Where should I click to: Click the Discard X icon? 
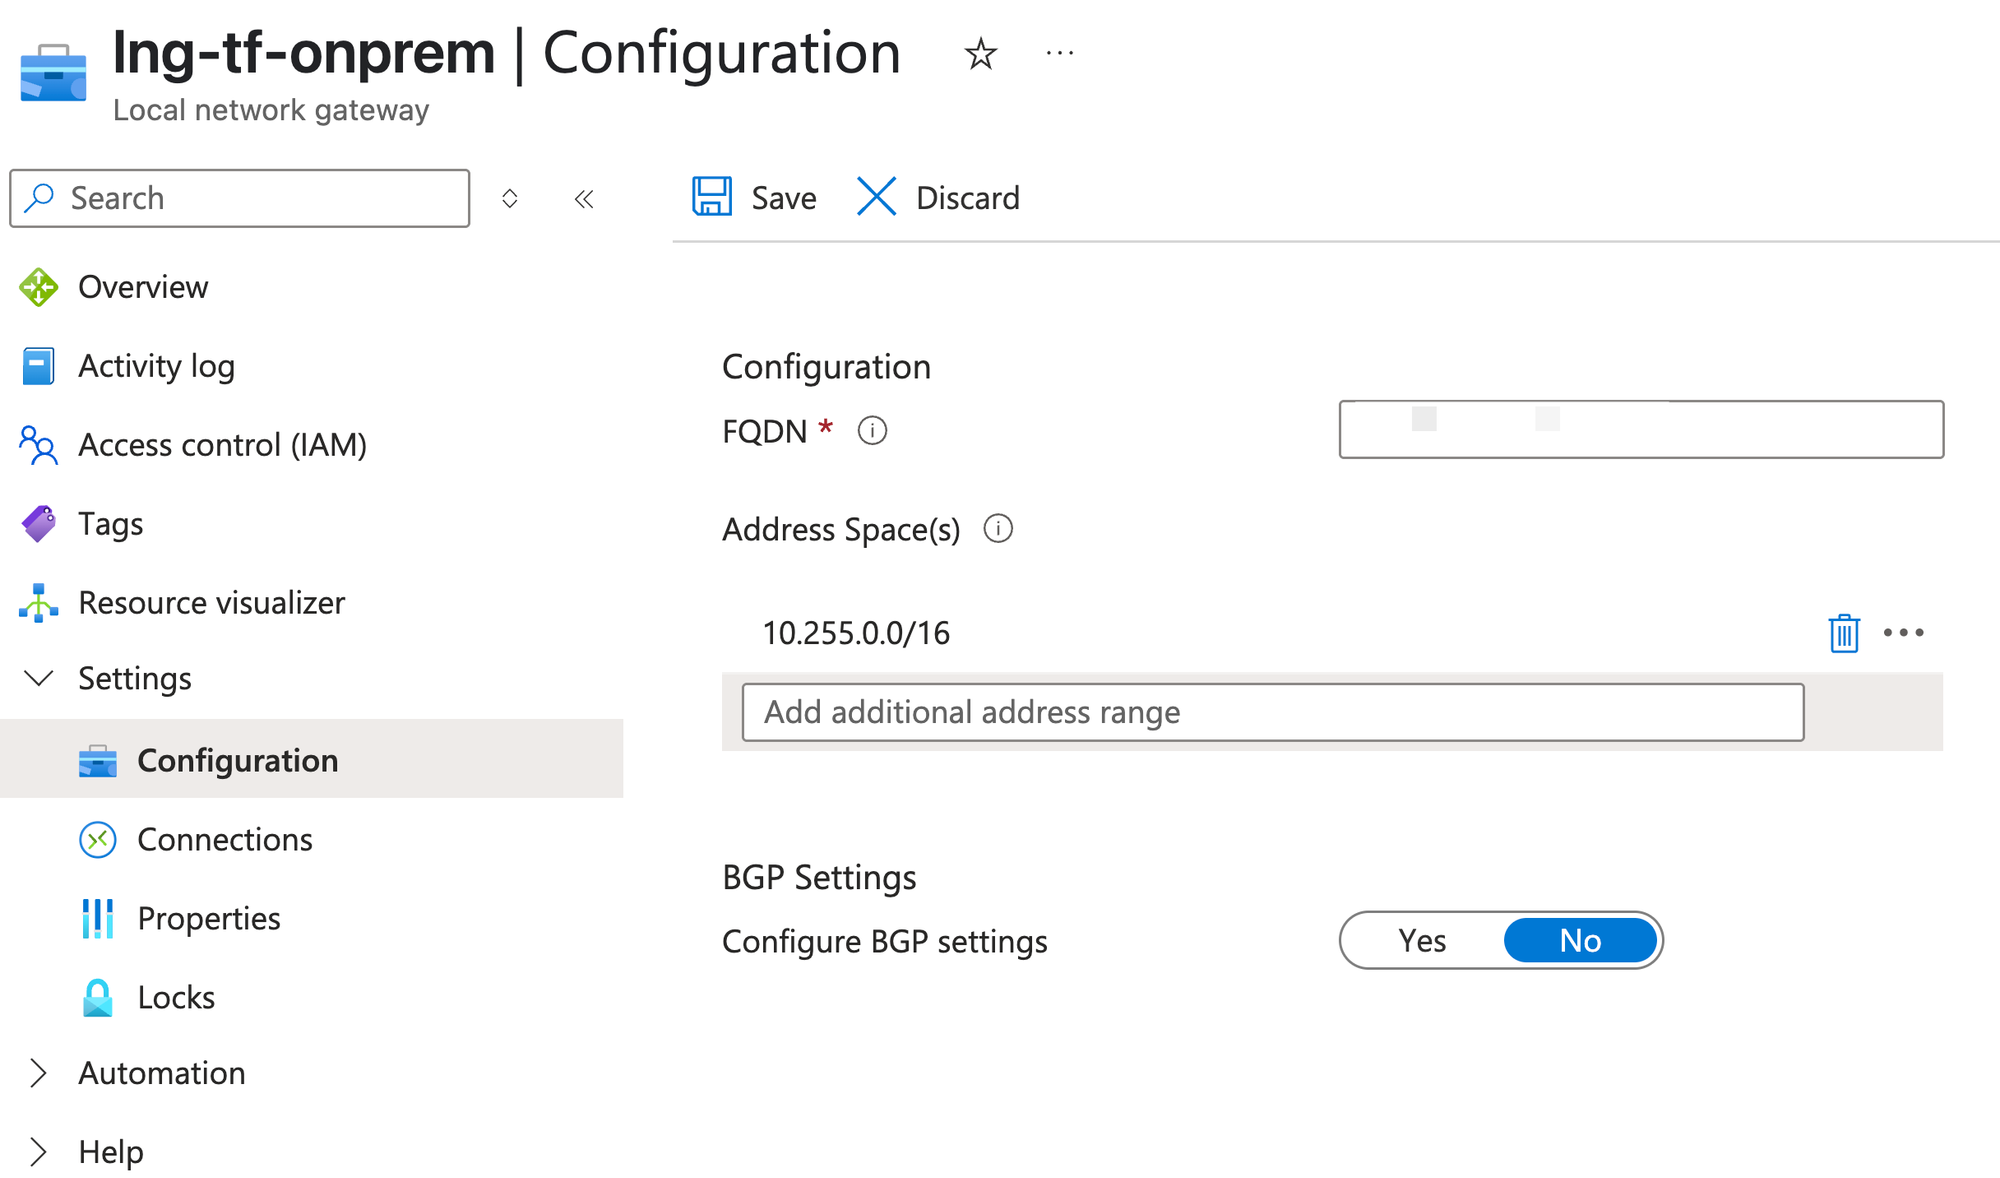876,197
